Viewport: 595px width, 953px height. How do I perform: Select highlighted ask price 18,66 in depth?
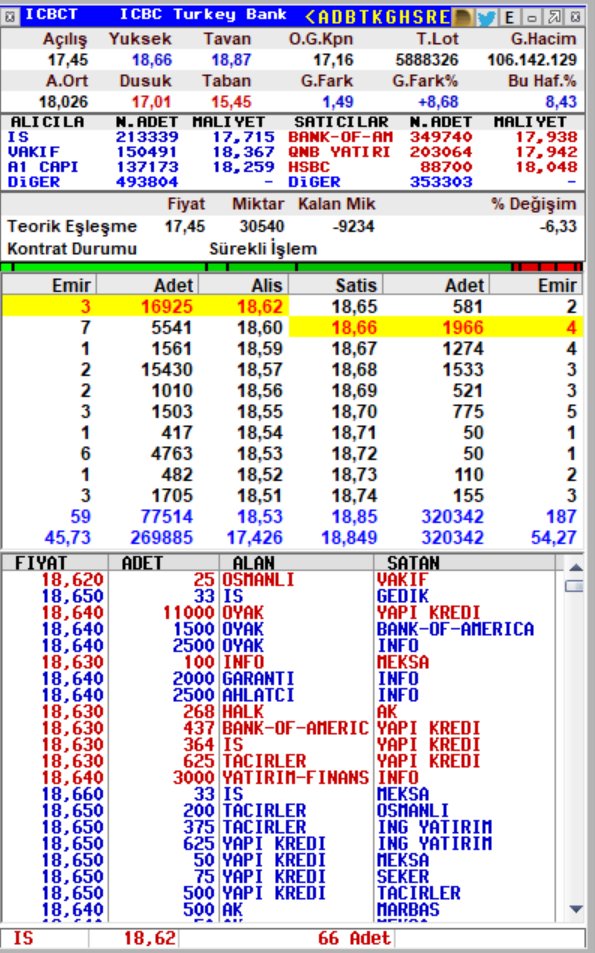pyautogui.click(x=354, y=328)
